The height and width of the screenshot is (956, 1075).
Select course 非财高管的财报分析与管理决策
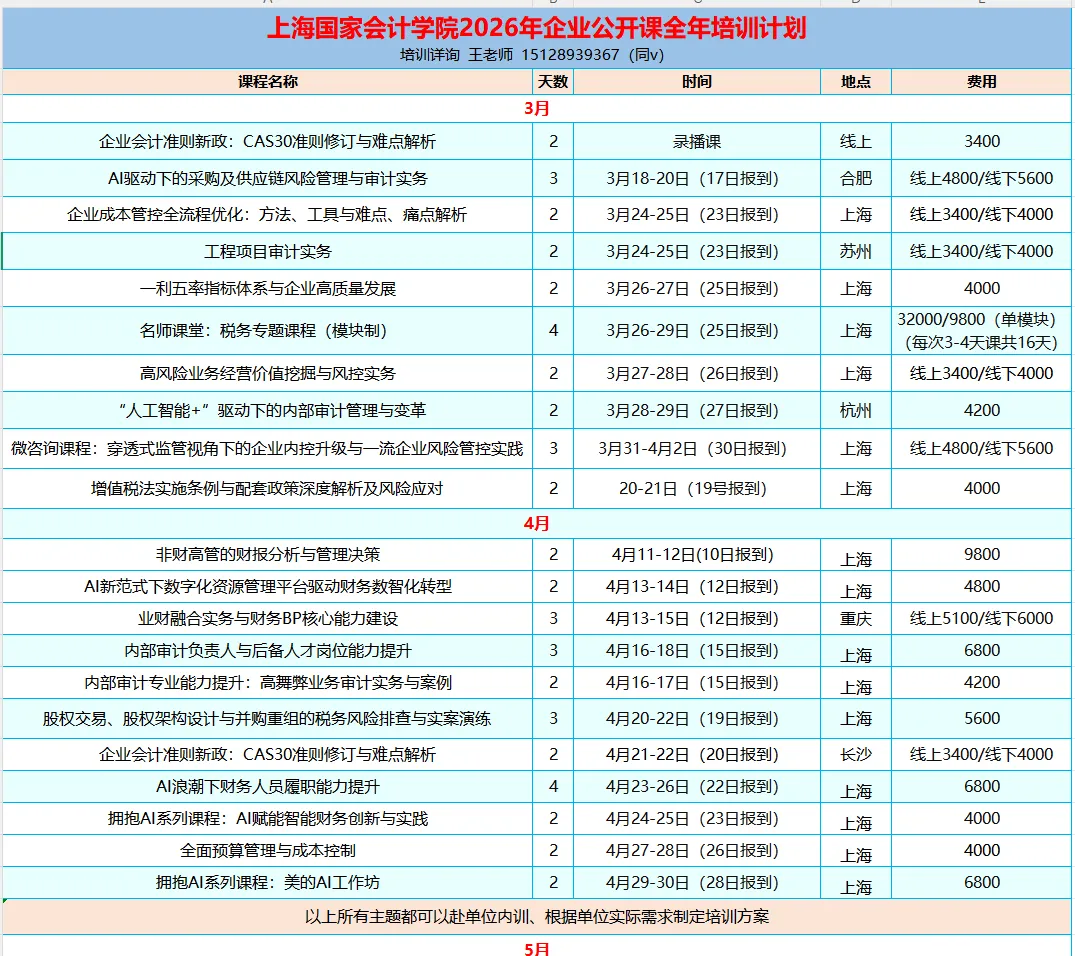[267, 554]
